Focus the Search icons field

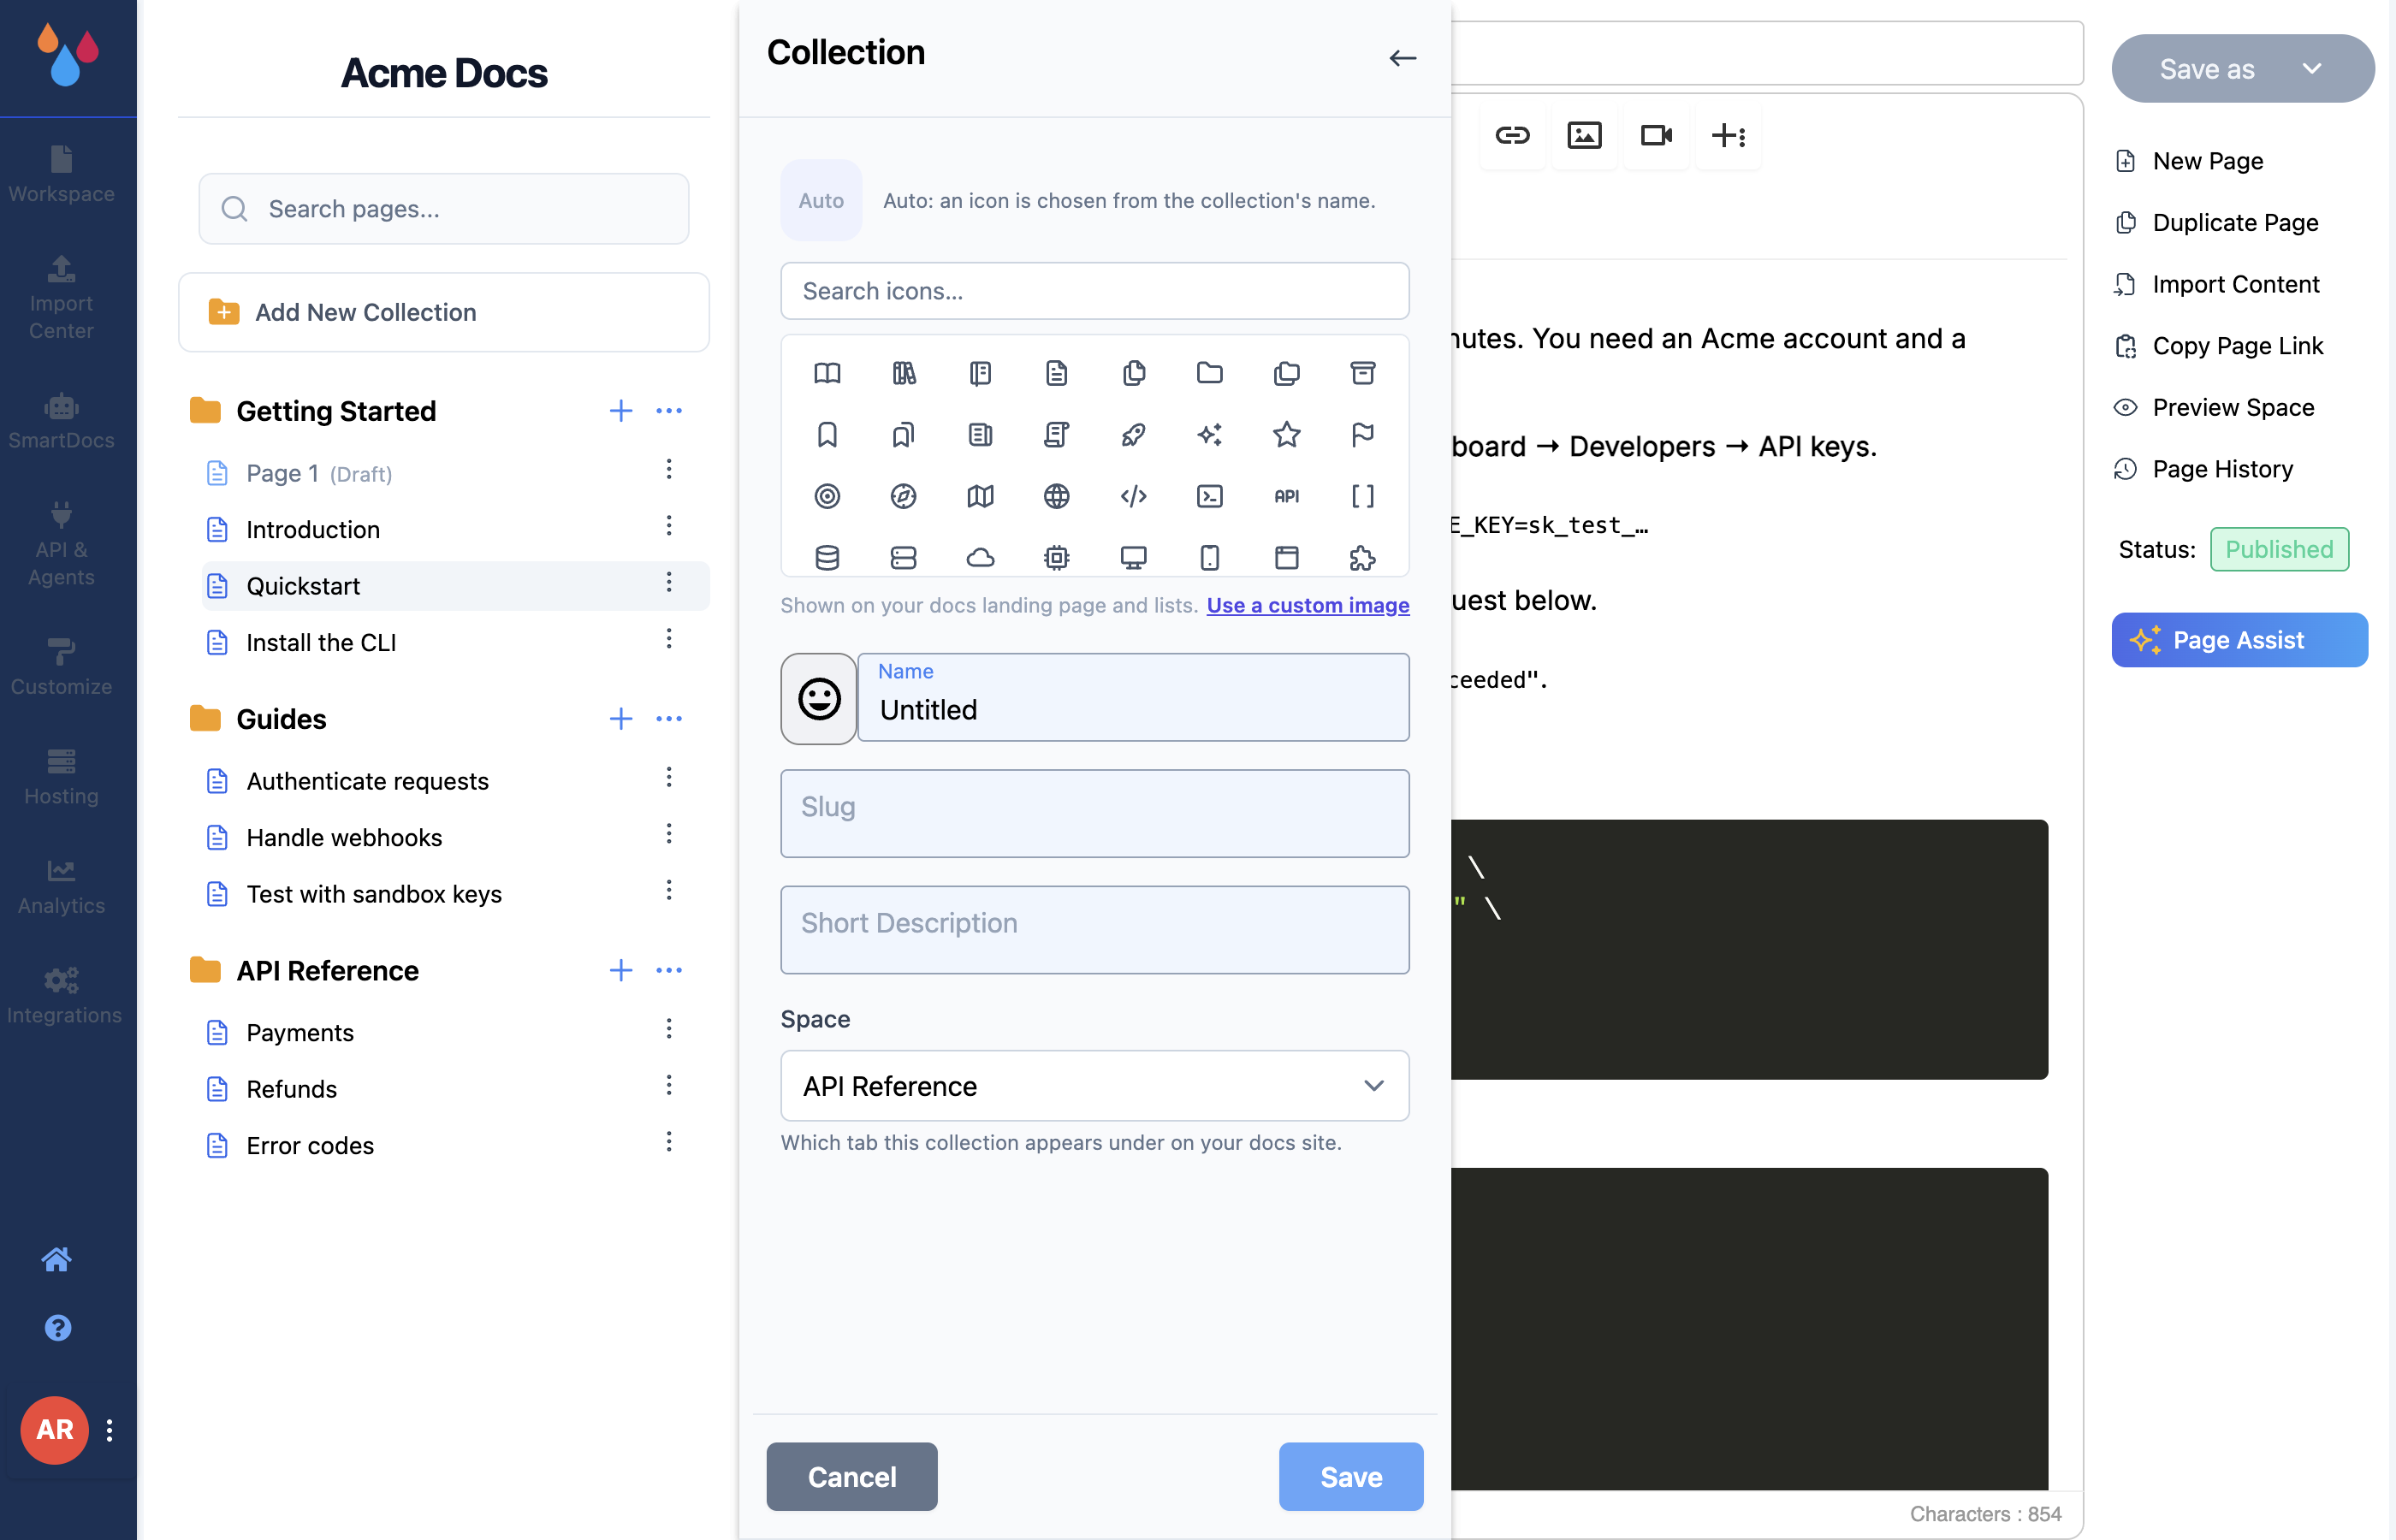pos(1095,291)
